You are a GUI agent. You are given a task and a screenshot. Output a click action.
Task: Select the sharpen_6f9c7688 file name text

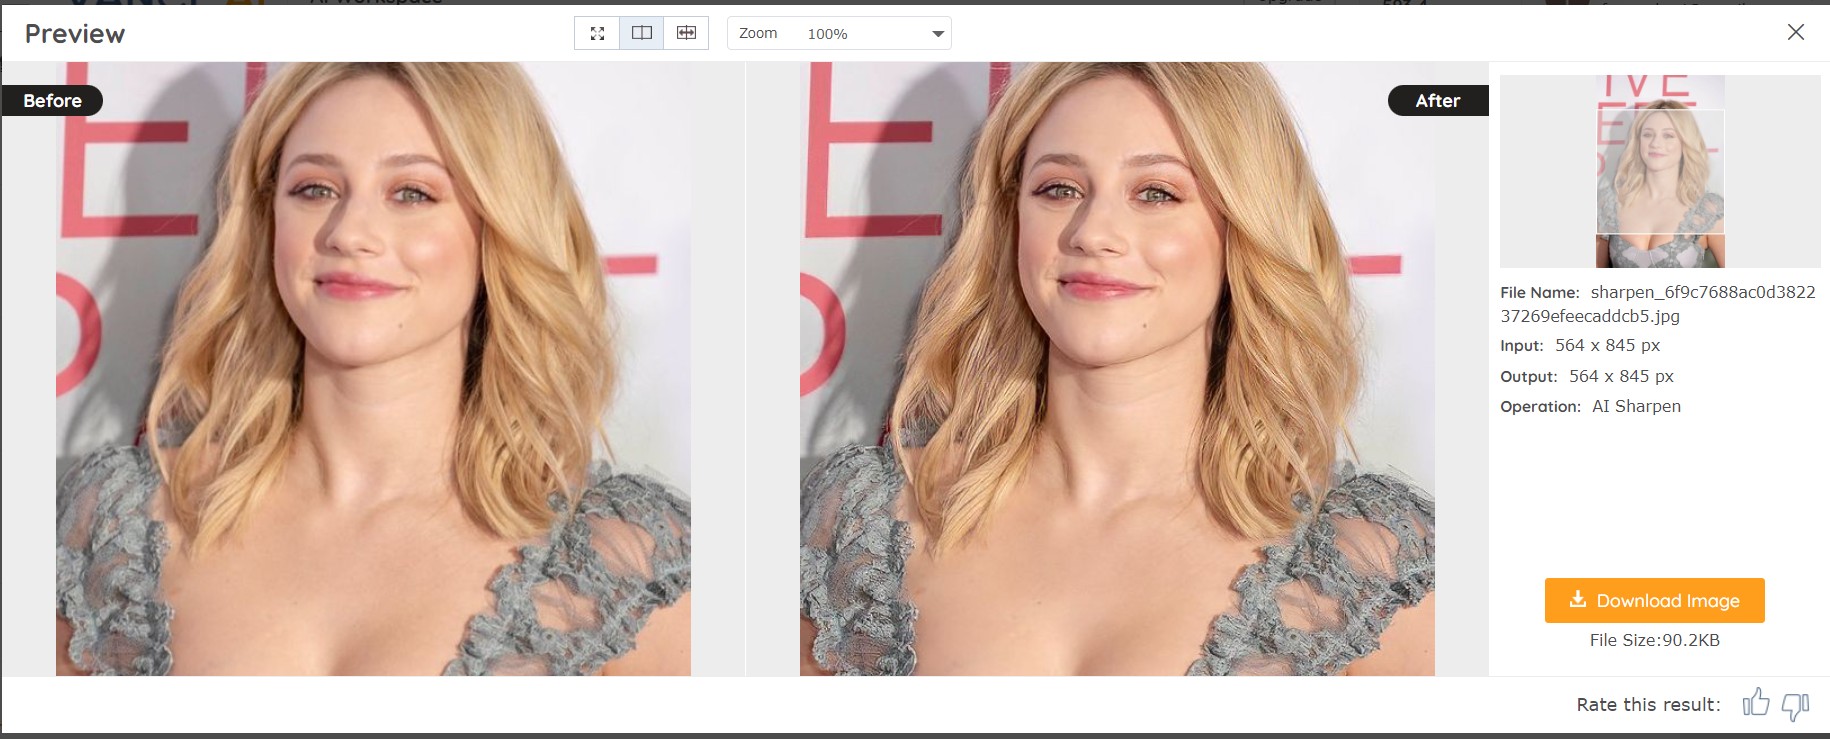tap(1702, 293)
